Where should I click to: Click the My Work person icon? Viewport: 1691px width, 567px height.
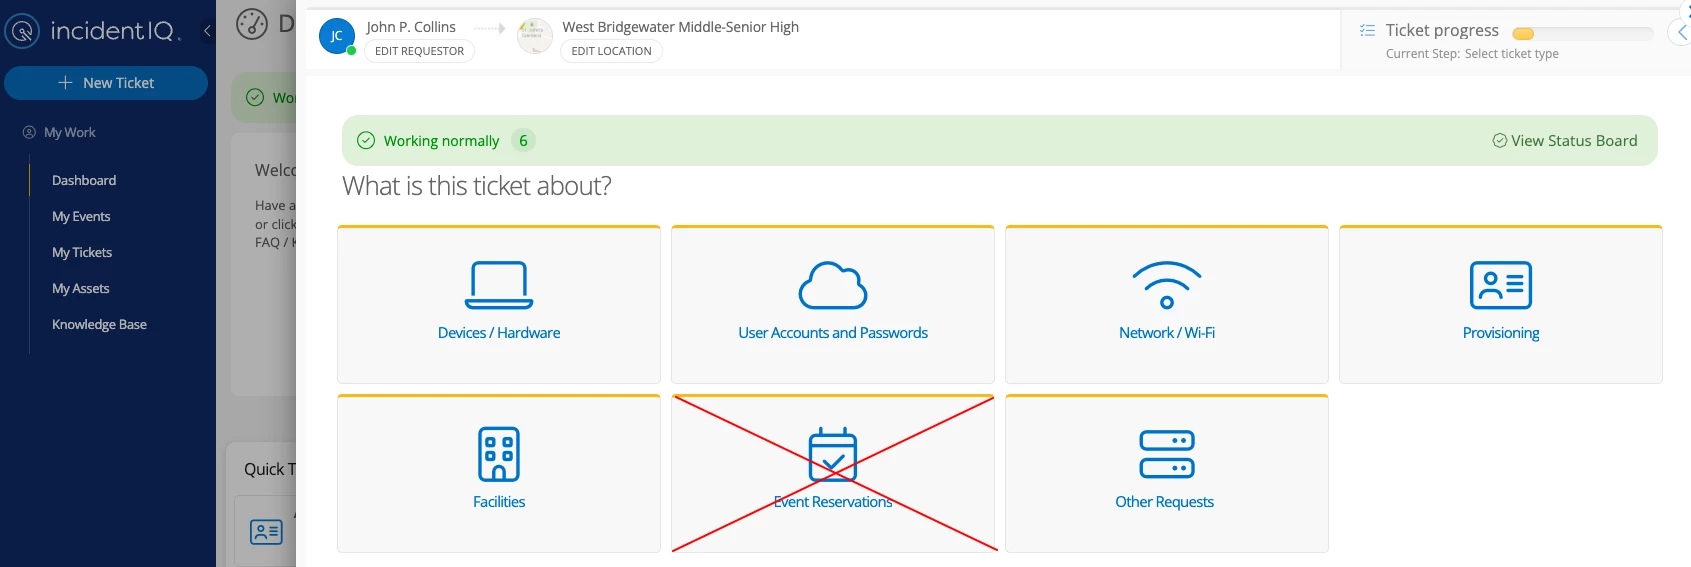(x=29, y=132)
